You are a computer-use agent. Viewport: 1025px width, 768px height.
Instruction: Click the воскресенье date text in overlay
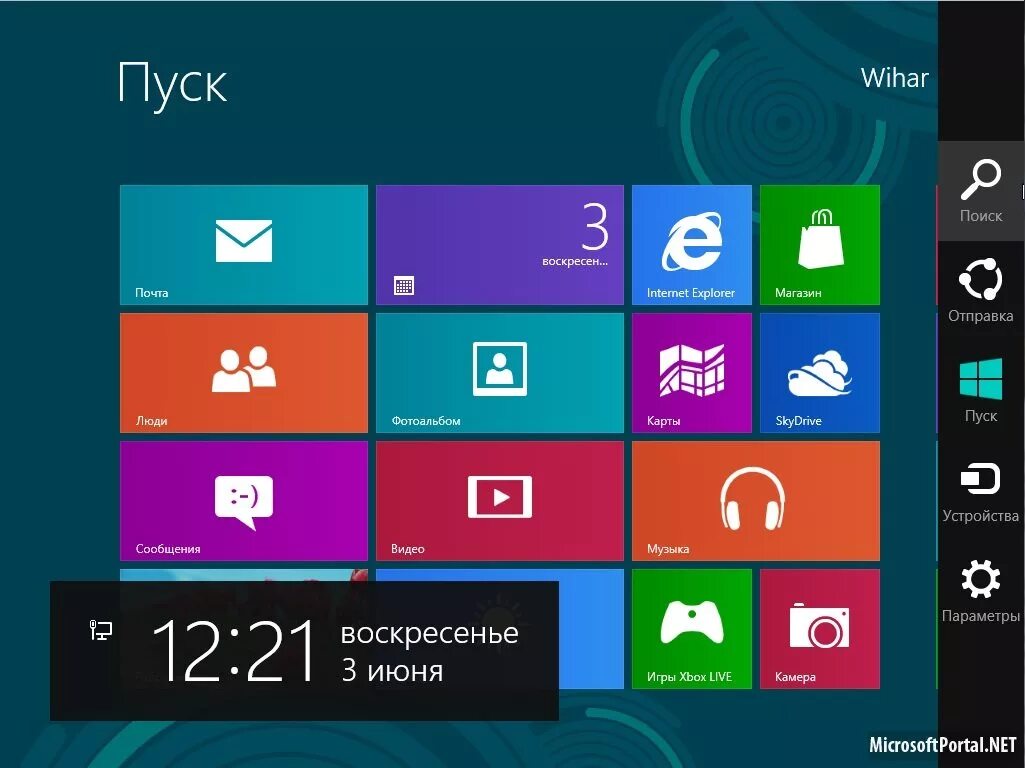click(x=429, y=633)
